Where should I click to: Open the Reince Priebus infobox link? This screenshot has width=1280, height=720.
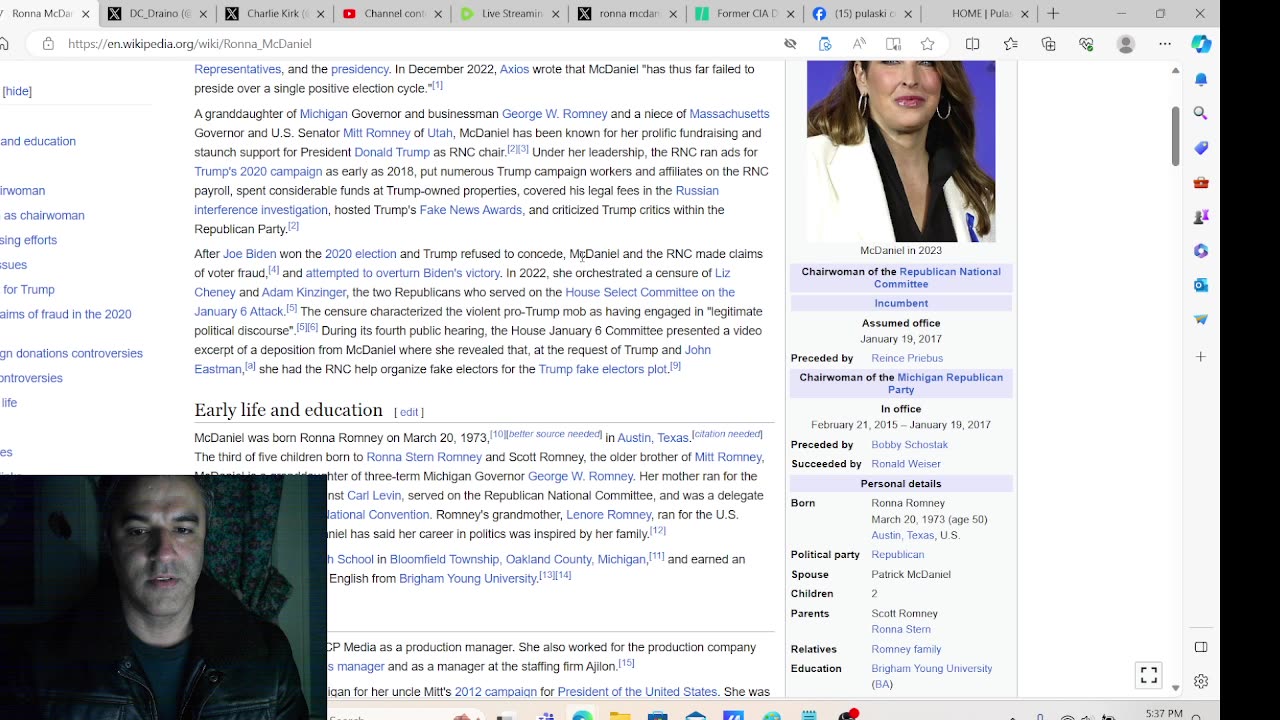pyautogui.click(x=907, y=358)
